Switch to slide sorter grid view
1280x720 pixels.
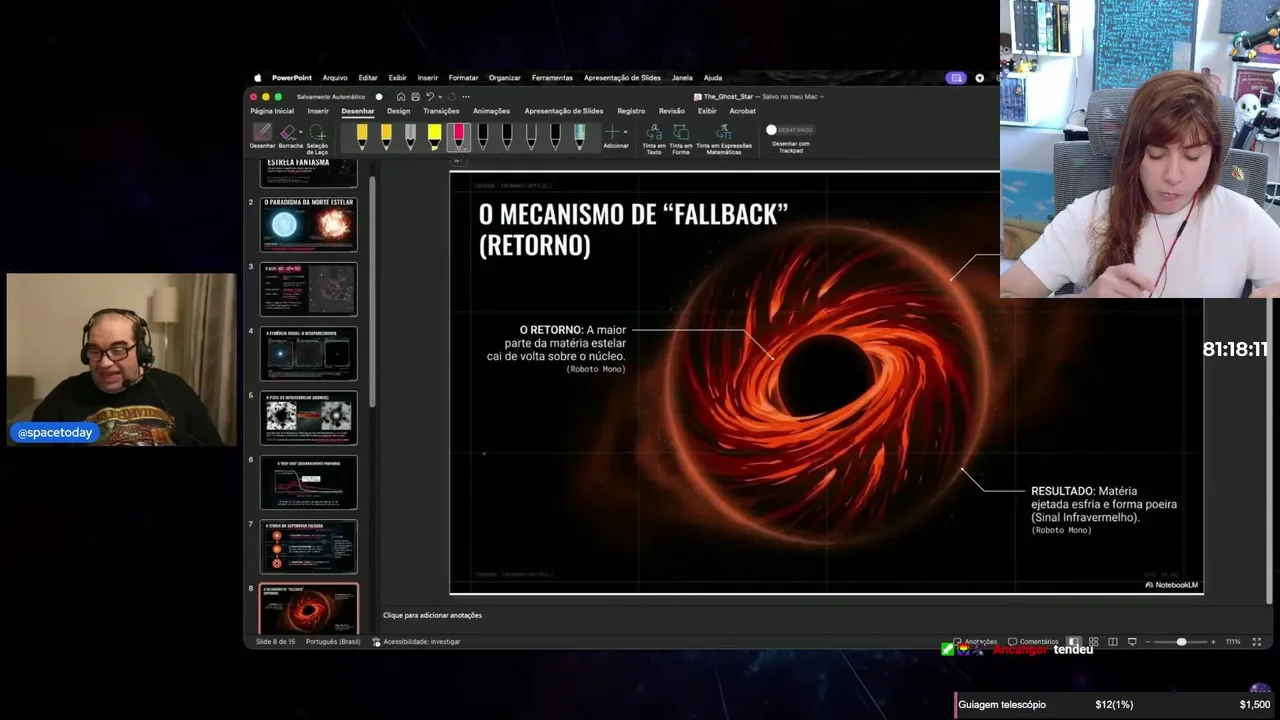(x=1093, y=641)
